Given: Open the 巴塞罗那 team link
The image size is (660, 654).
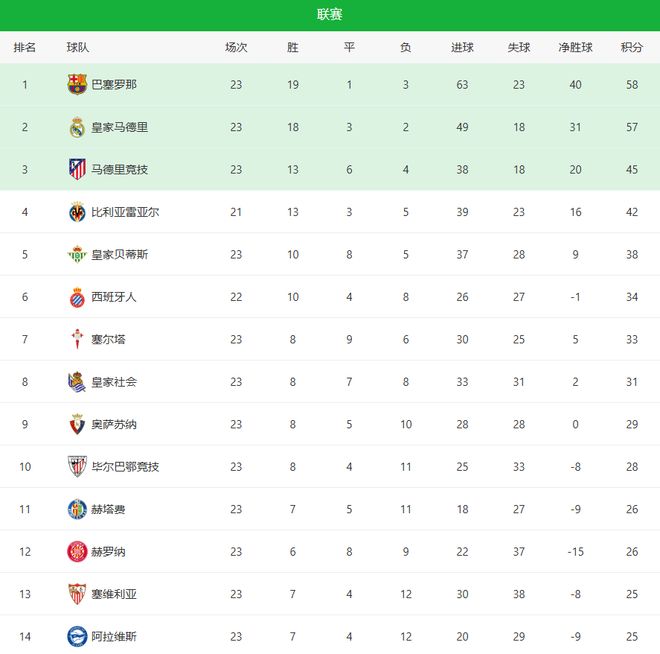Looking at the screenshot, I should pos(114,85).
